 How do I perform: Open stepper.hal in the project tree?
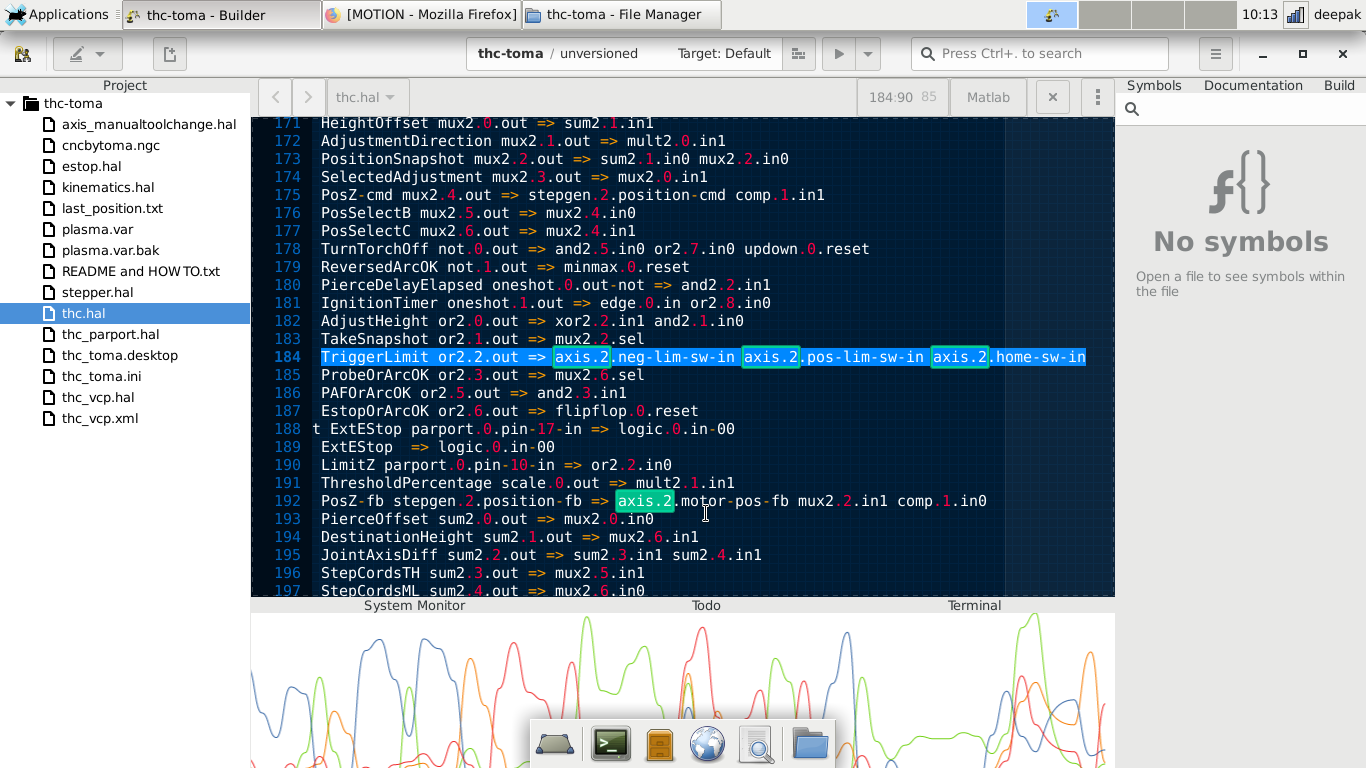tap(97, 292)
